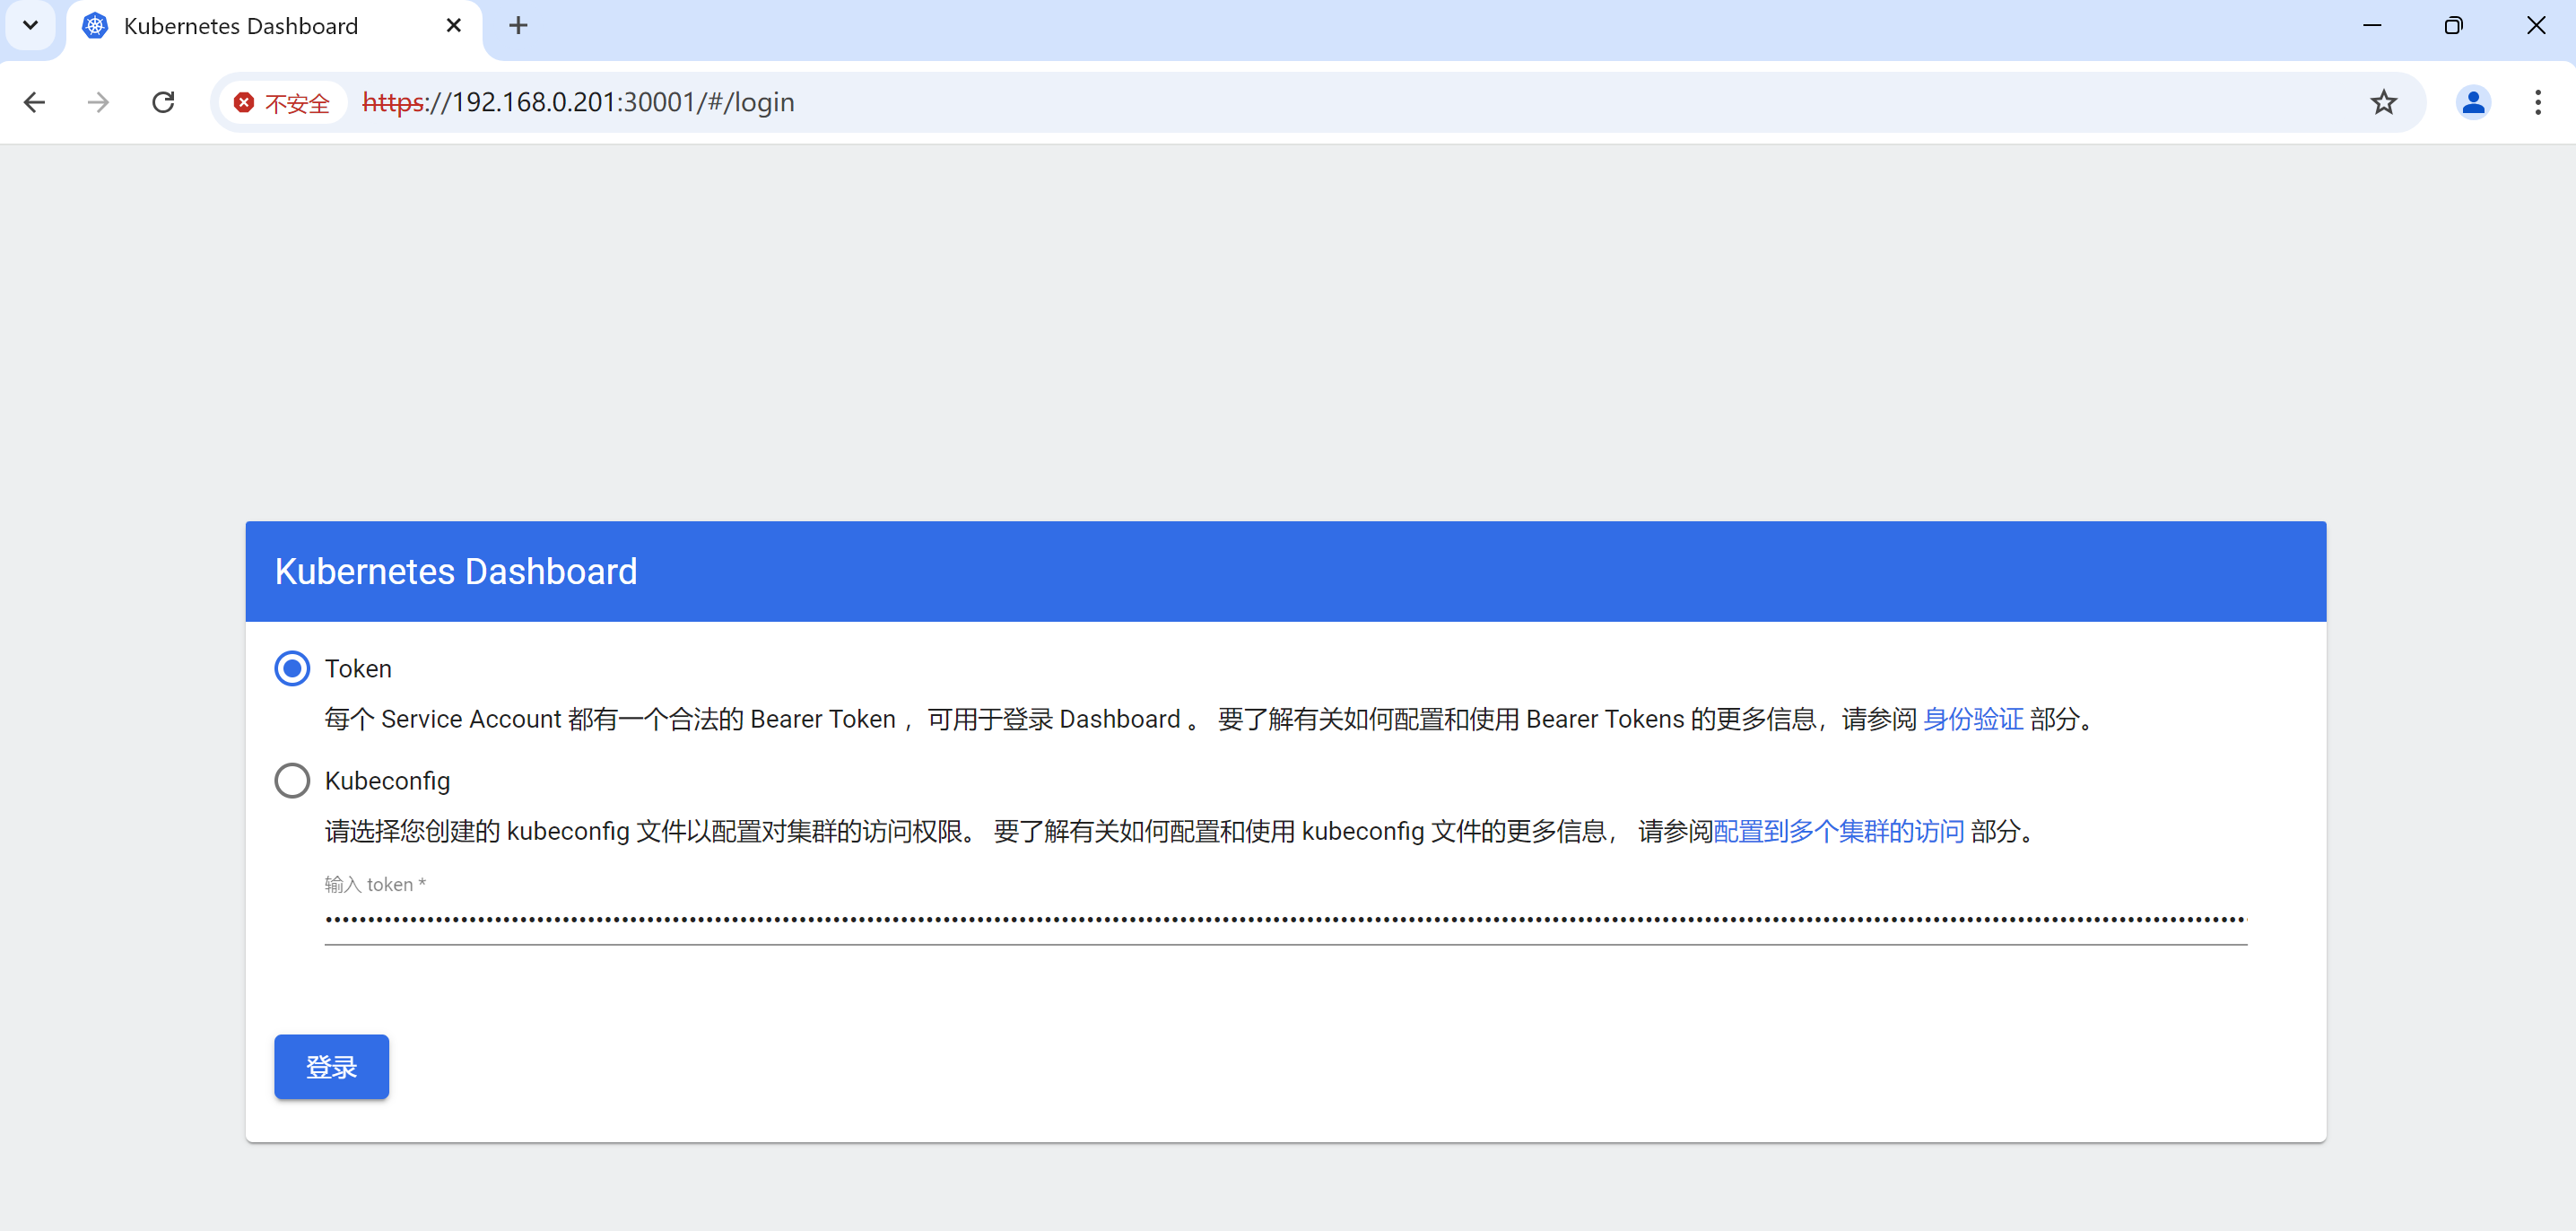Screen dimensions: 2576x1231
Task: Open the Chrome profile avatar
Action: (2473, 102)
